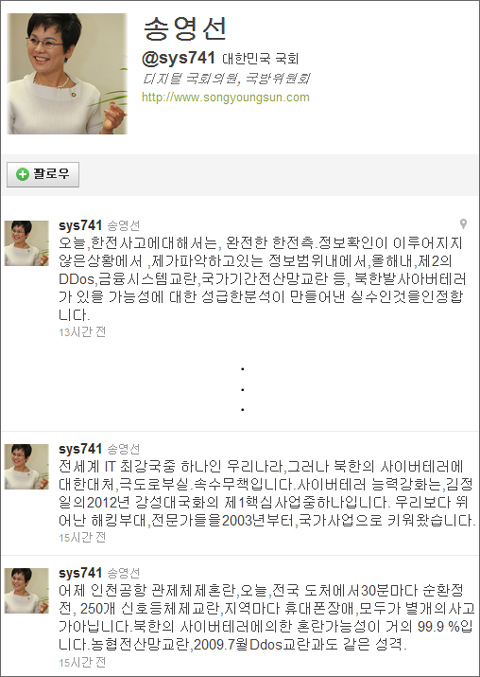The width and height of the screenshot is (480, 677).
Task: Open 15시간 전 timestamp under 인천공항 tweet
Action: [82, 662]
